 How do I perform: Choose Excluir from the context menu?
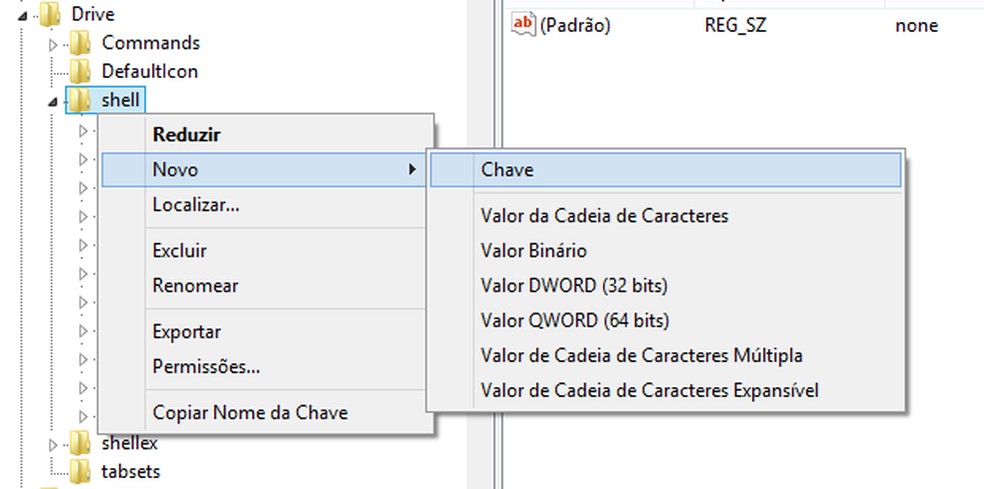[179, 251]
